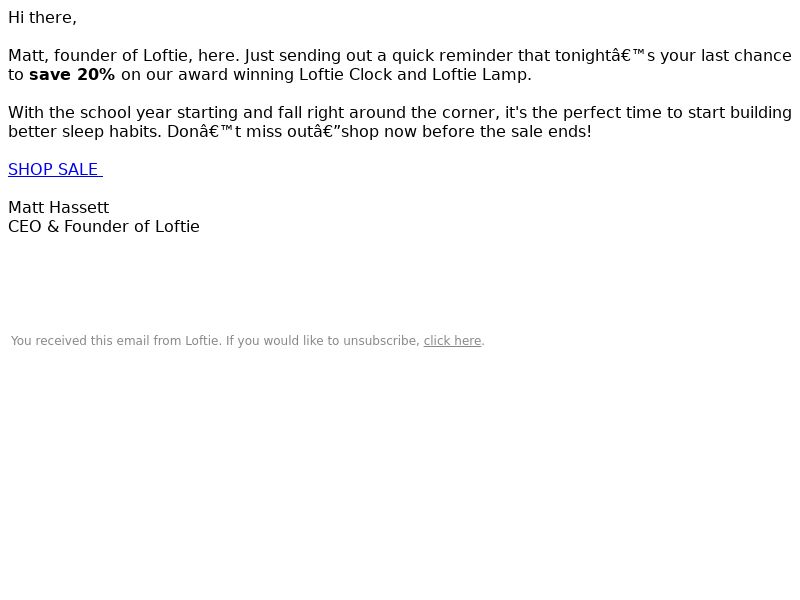Viewport: 800px width, 600px height.
Task: Follow the 'click here' unsubscribe link
Action: click(x=453, y=341)
